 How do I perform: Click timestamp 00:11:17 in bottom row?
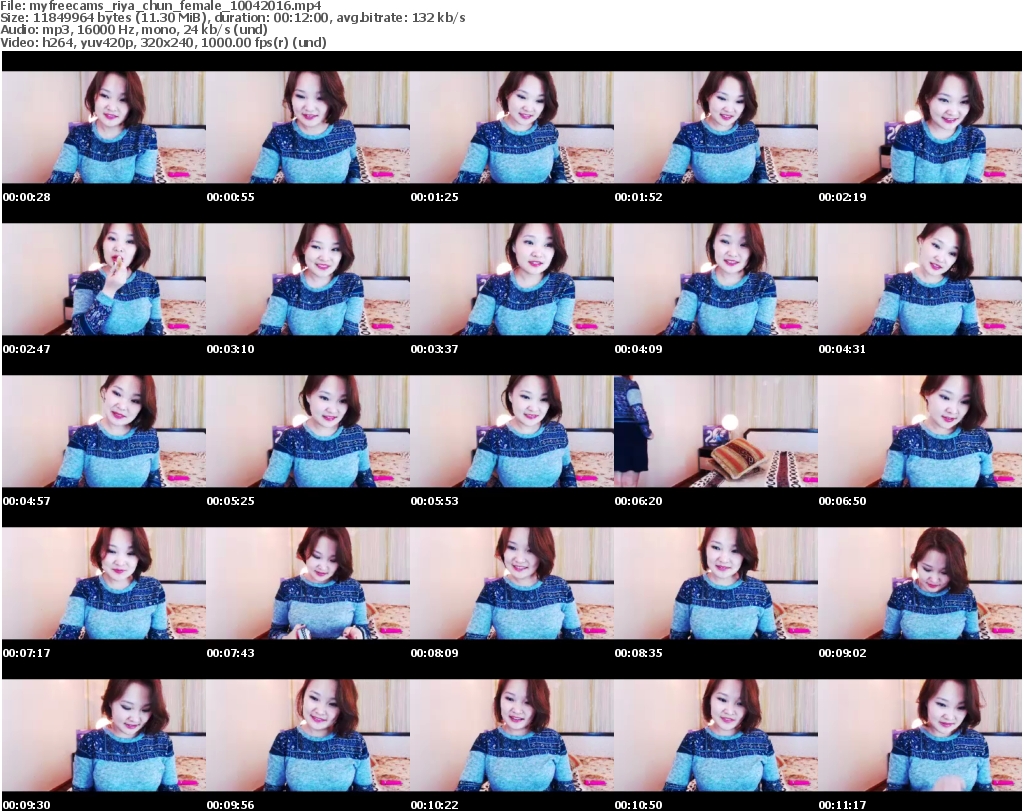point(842,805)
